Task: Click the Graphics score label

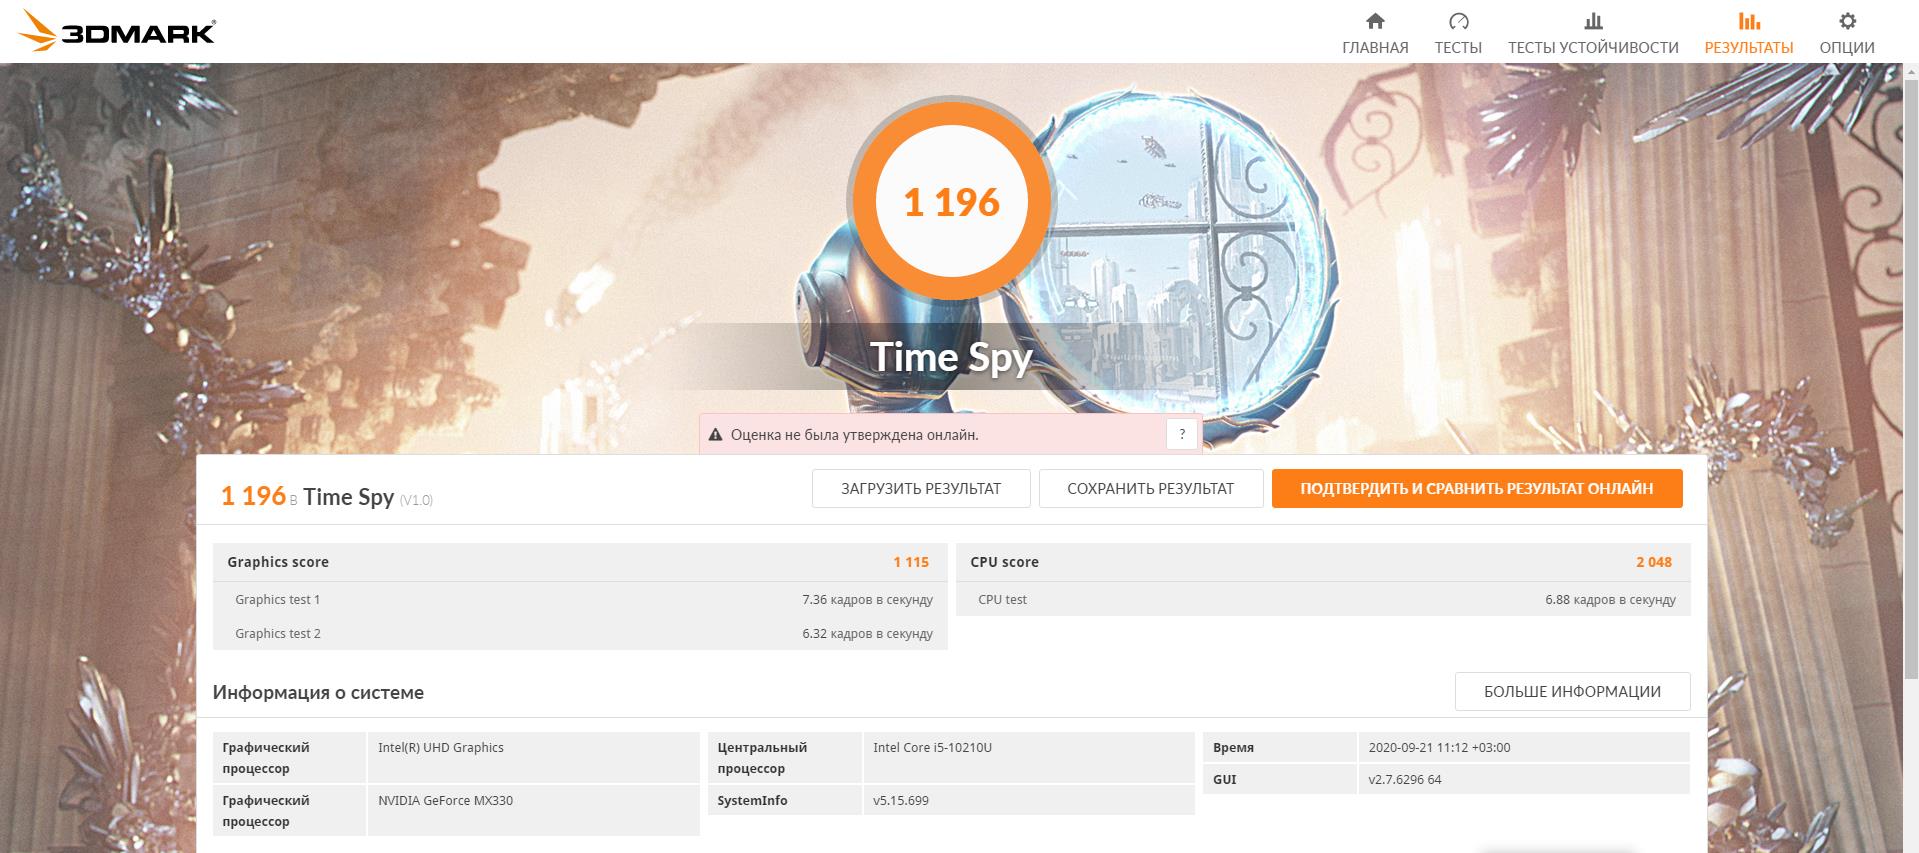Action: tap(278, 562)
